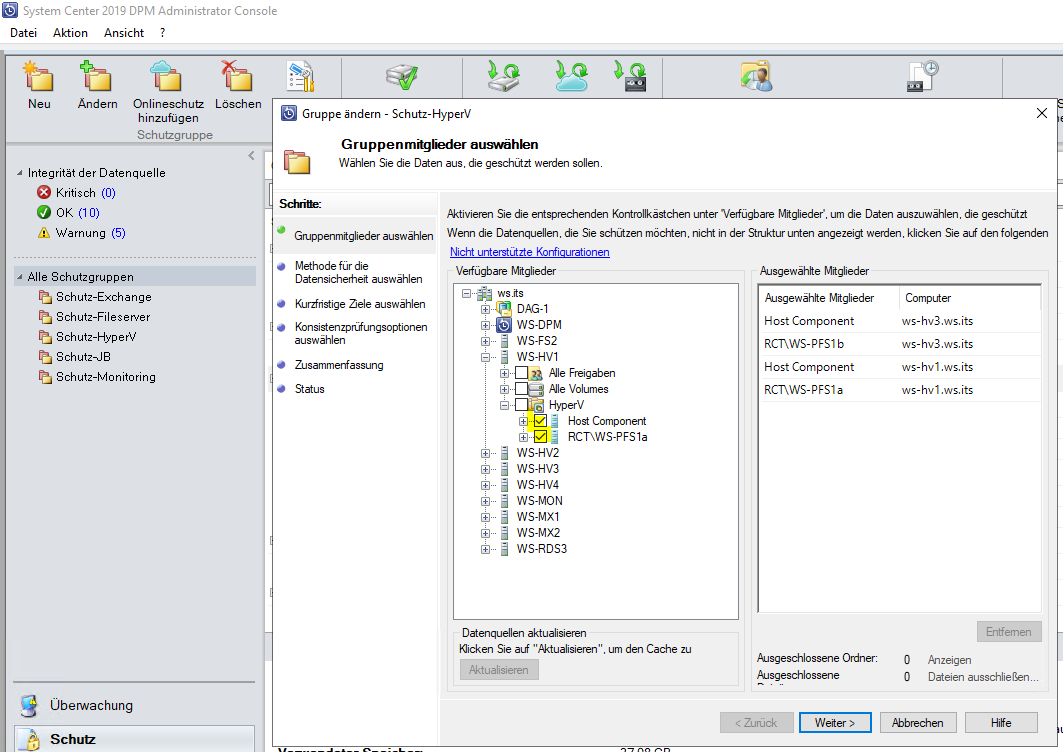Click the disk with green checkmark icon
This screenshot has width=1063, height=752.
click(402, 76)
